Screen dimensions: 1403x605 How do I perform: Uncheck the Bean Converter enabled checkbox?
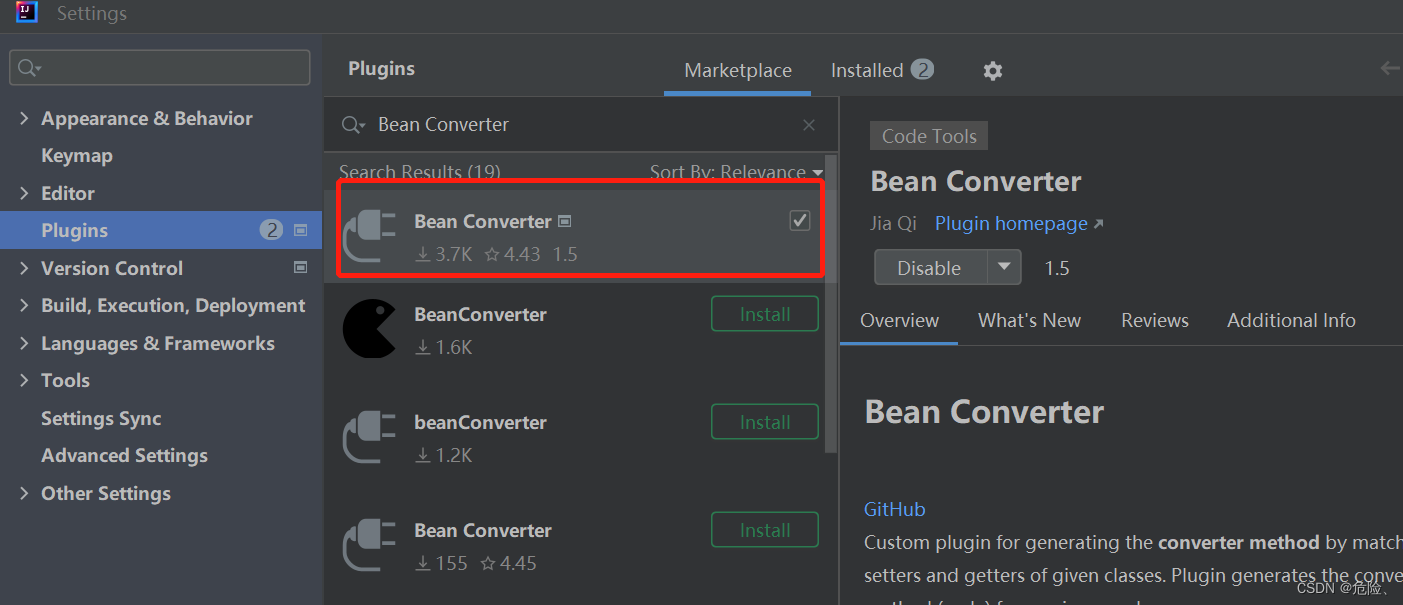point(799,220)
